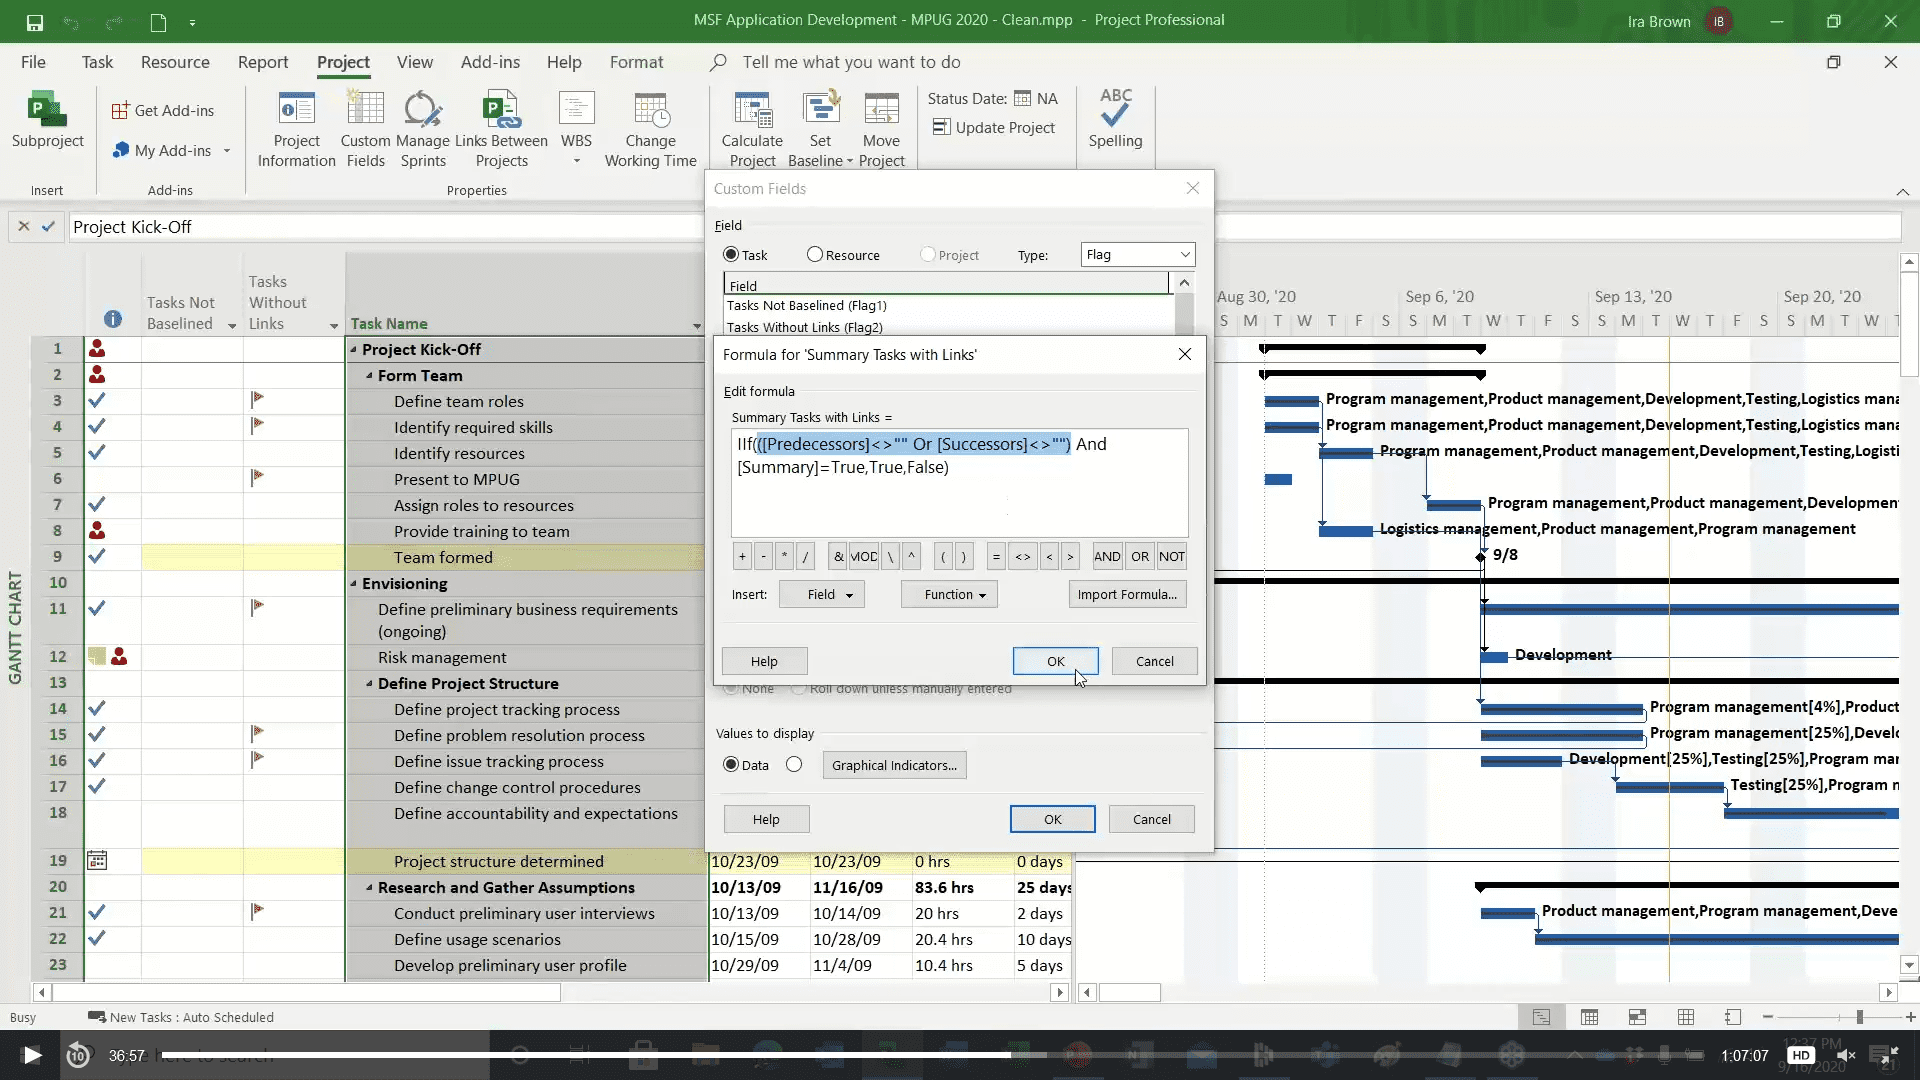
Task: Select Data radio under Values to display
Action: click(731, 765)
